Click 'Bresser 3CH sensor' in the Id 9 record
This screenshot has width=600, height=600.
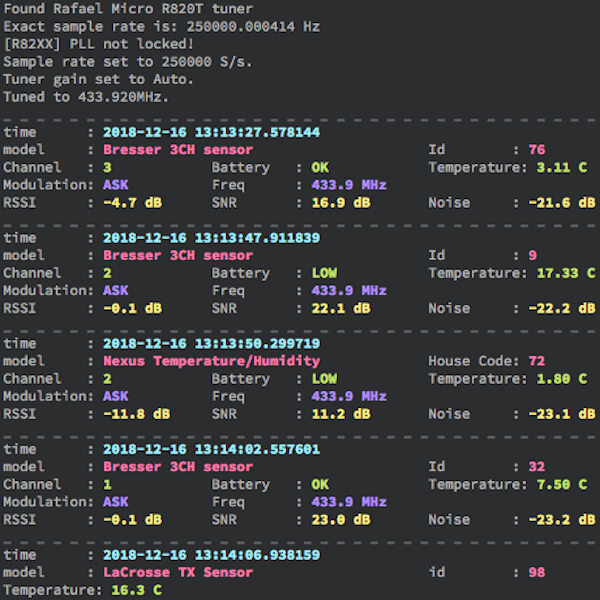pos(178,255)
